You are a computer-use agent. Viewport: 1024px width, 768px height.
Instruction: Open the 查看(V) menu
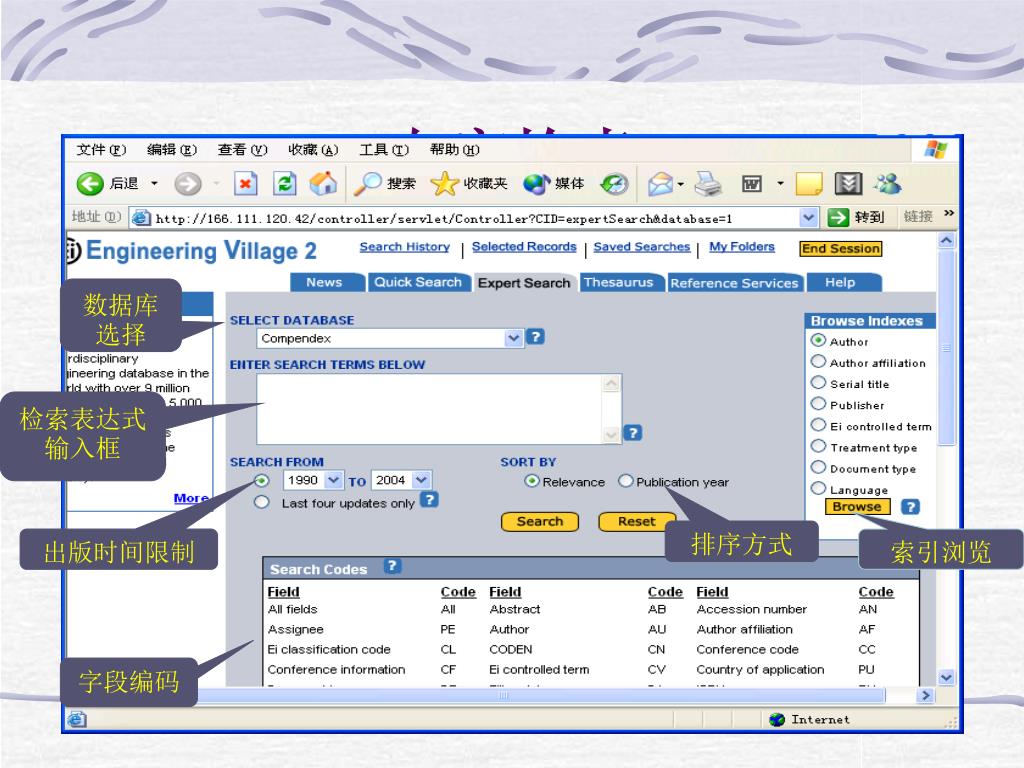coord(242,150)
